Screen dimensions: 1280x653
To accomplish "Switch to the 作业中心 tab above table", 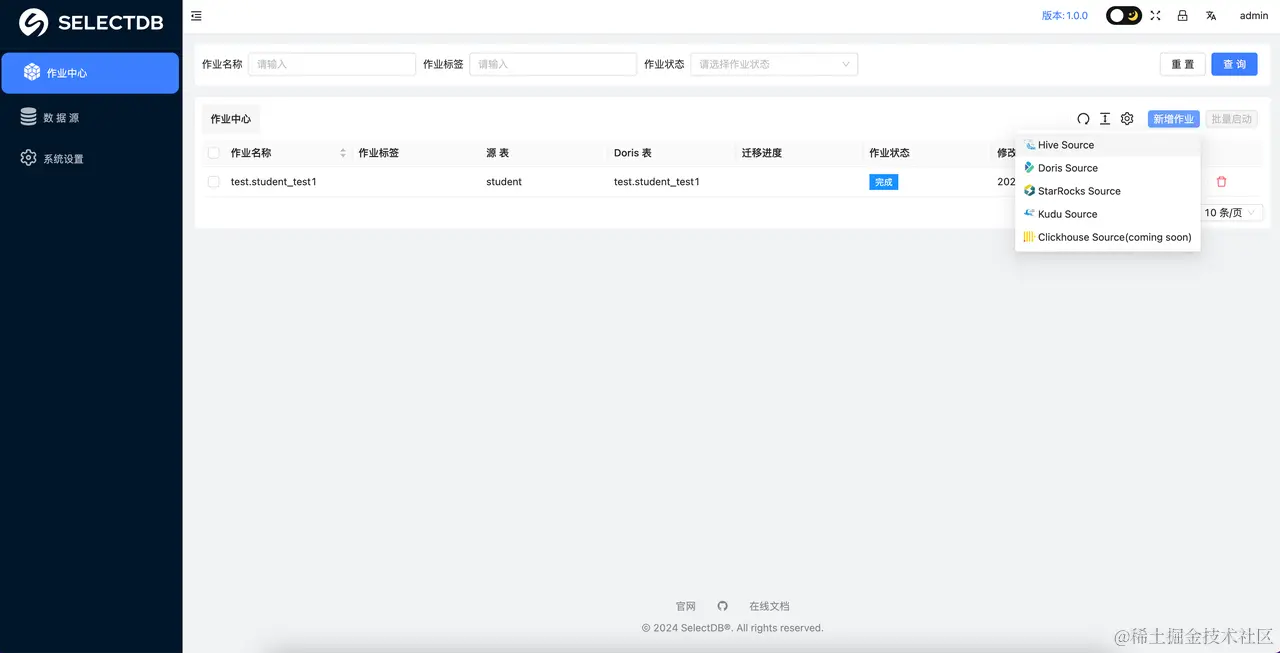I will (x=231, y=119).
